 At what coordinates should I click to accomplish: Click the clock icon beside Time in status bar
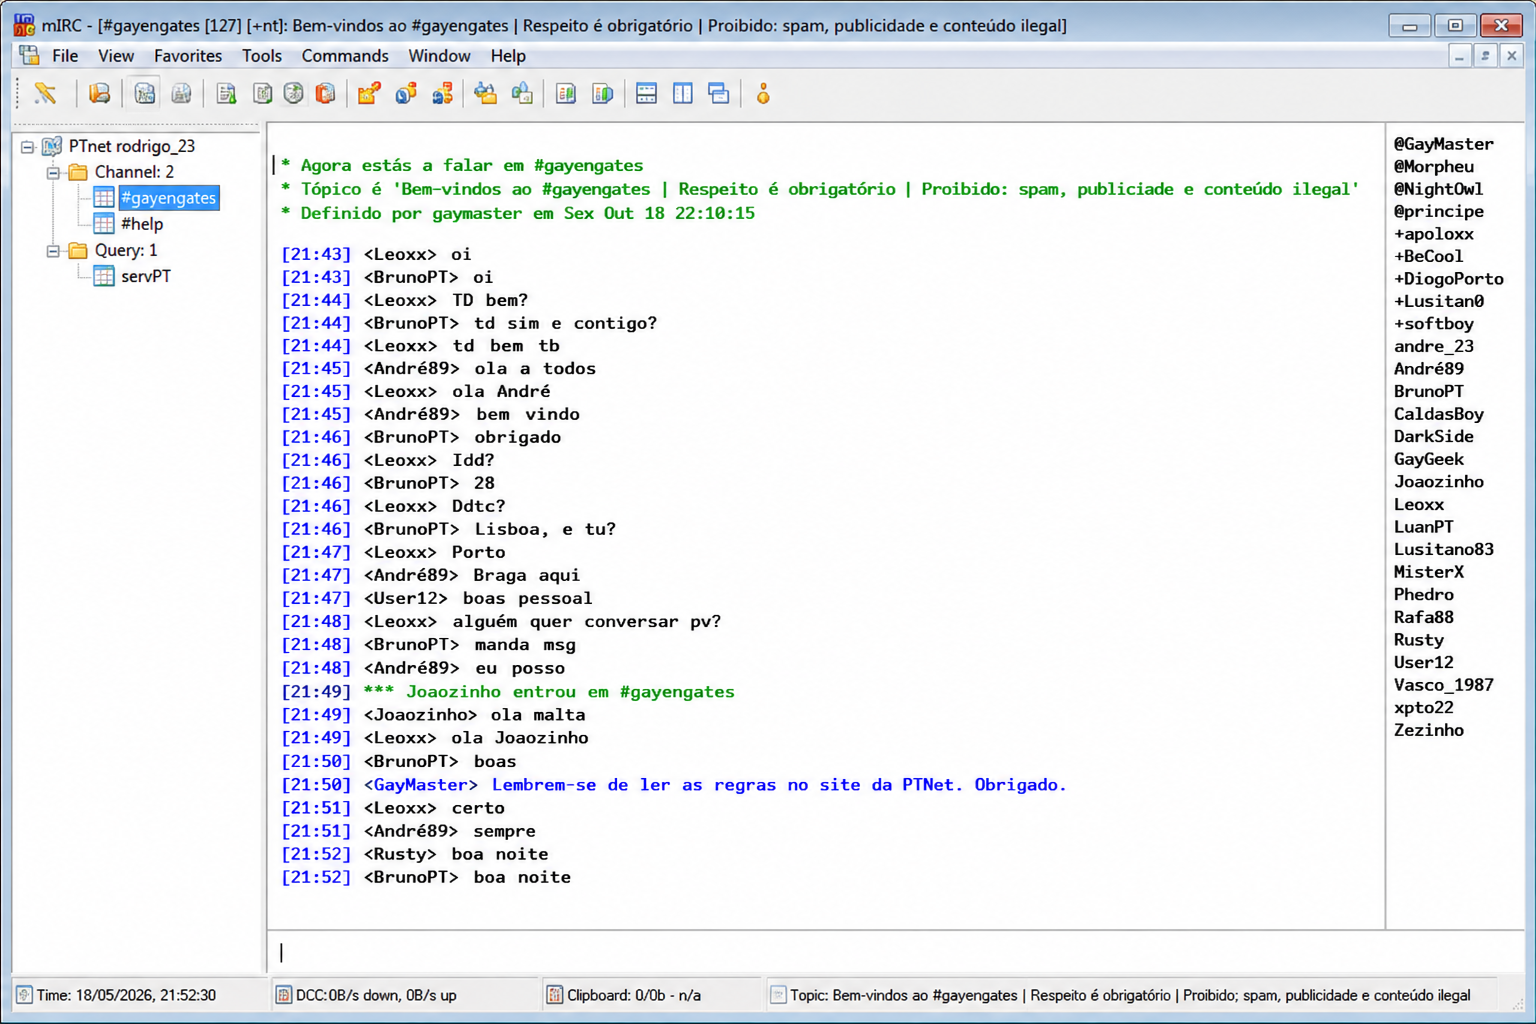coord(24,995)
